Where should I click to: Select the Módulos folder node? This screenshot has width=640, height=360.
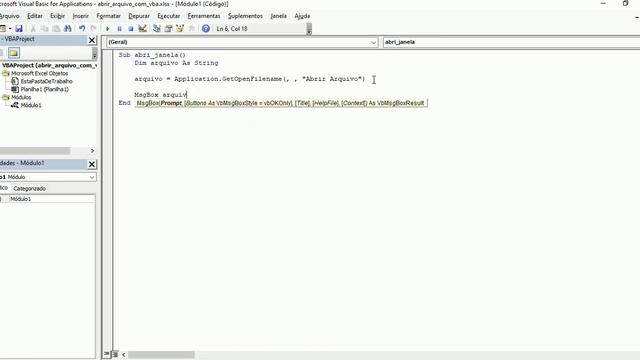(21, 97)
